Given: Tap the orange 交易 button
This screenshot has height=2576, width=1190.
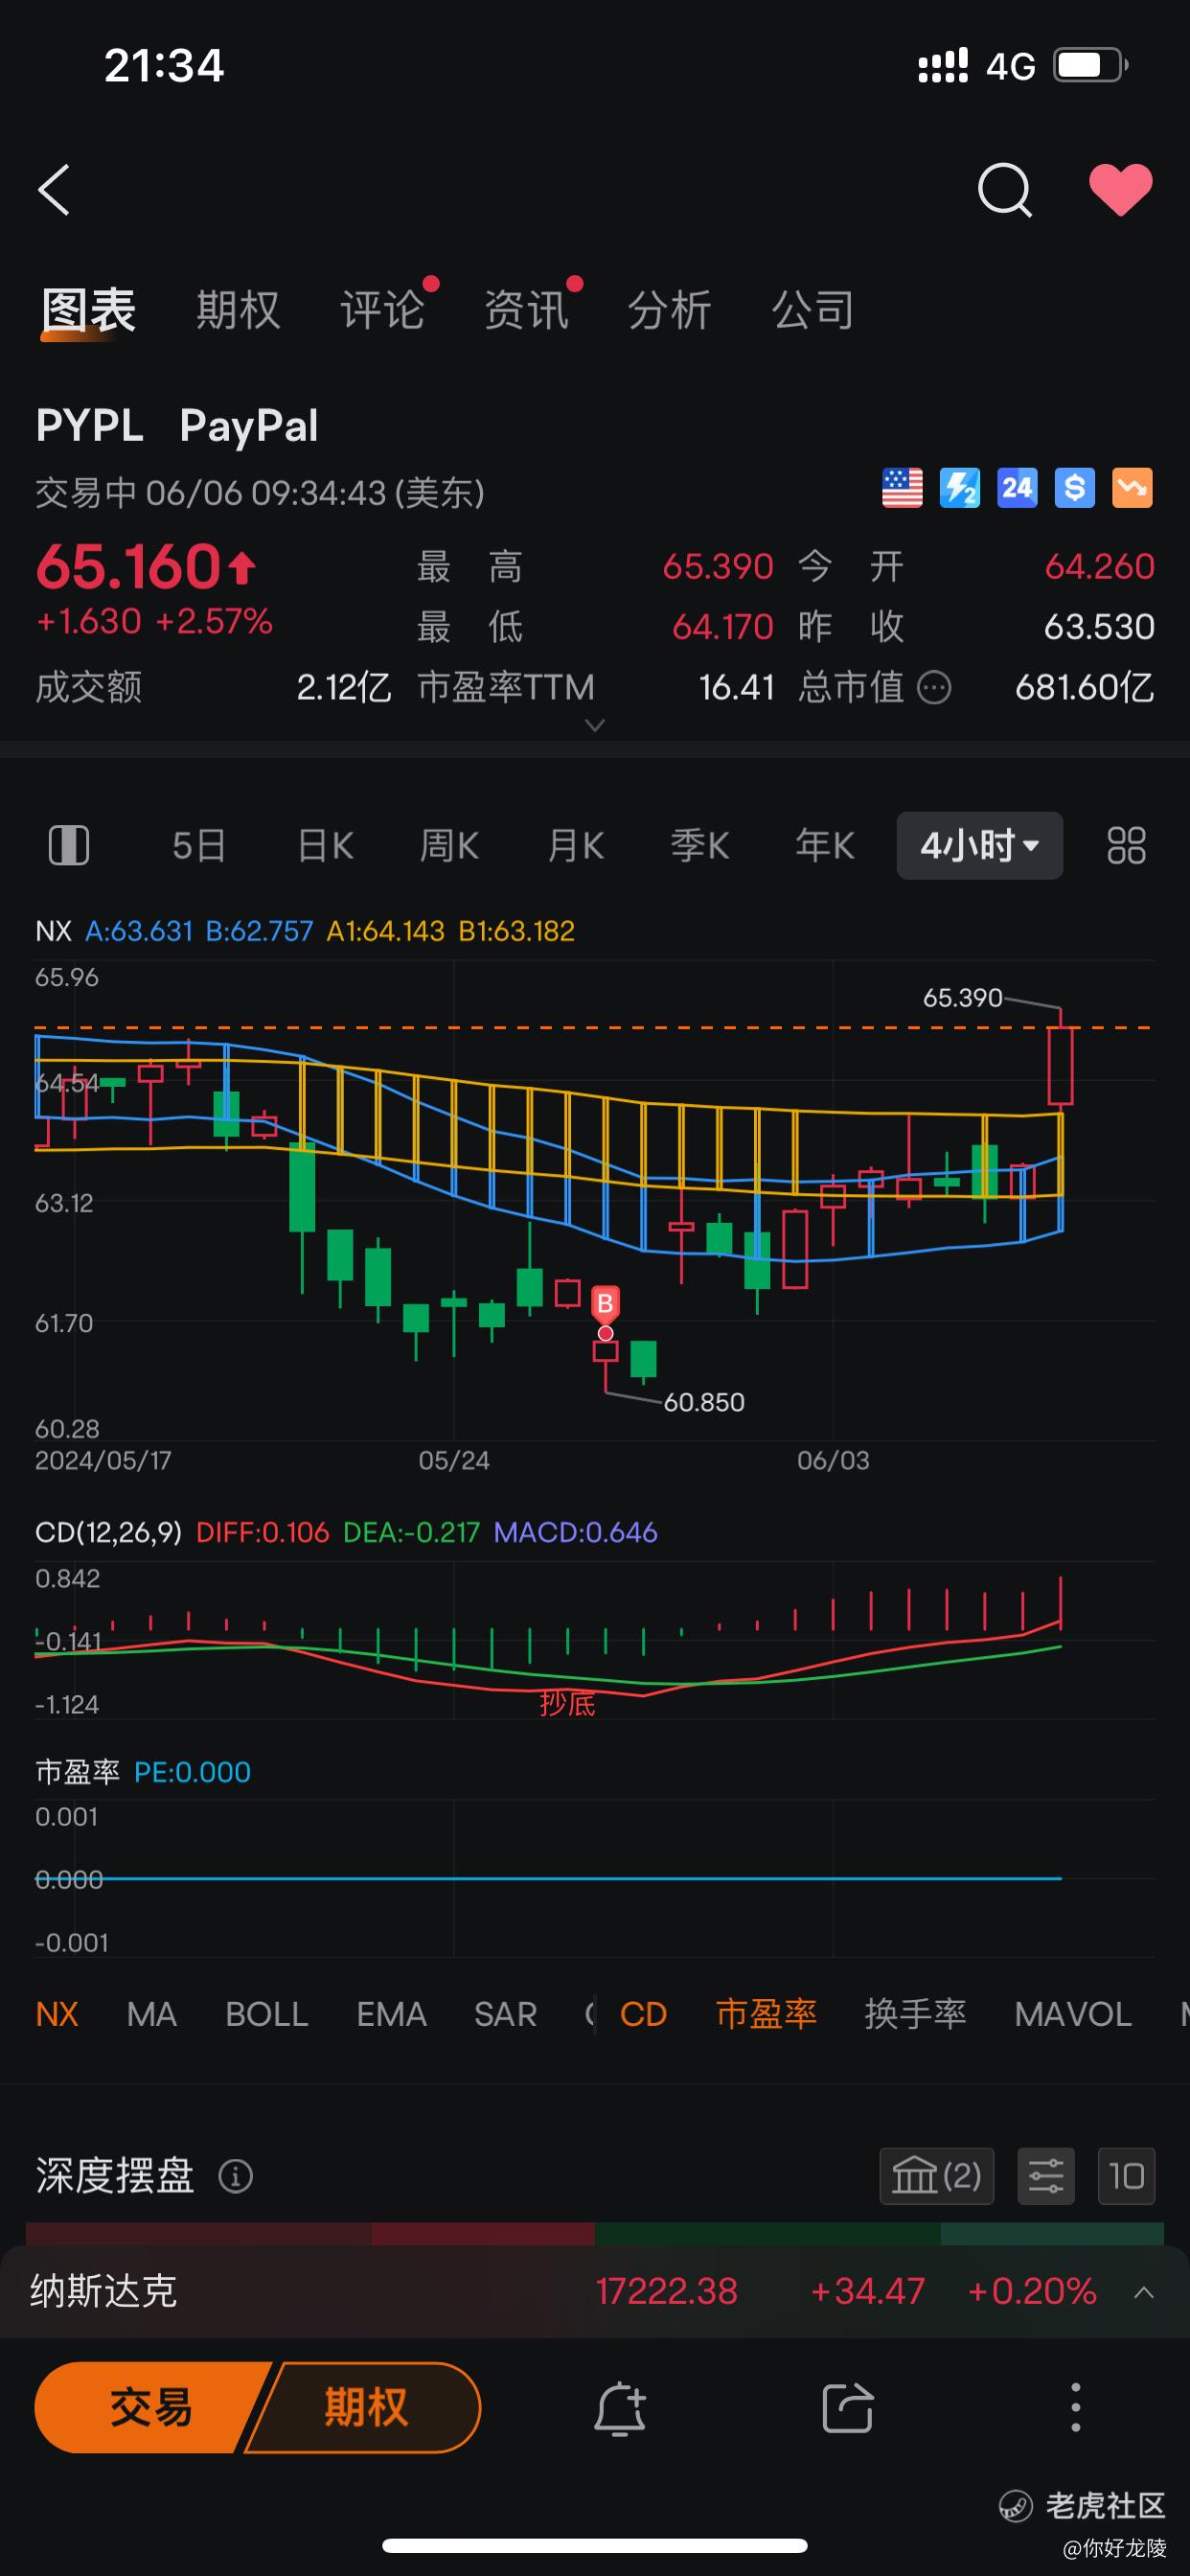Looking at the screenshot, I should click(x=150, y=2407).
